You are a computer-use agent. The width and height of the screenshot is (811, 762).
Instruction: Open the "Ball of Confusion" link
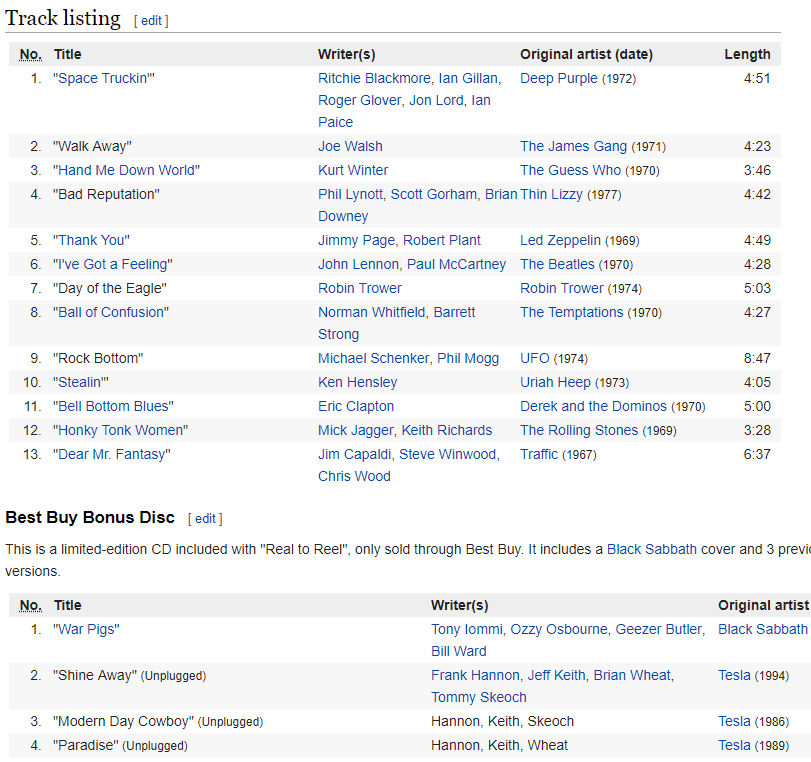[111, 312]
